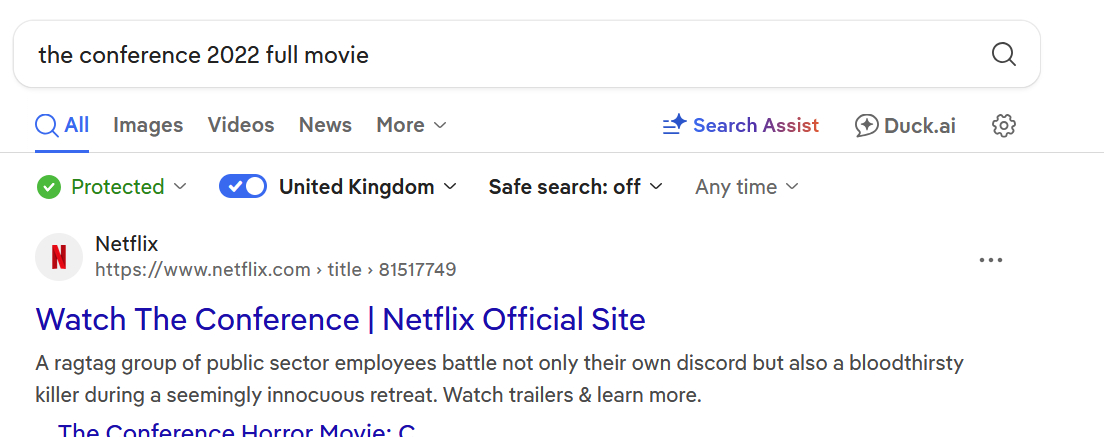Launch Duck.ai chat

905,125
